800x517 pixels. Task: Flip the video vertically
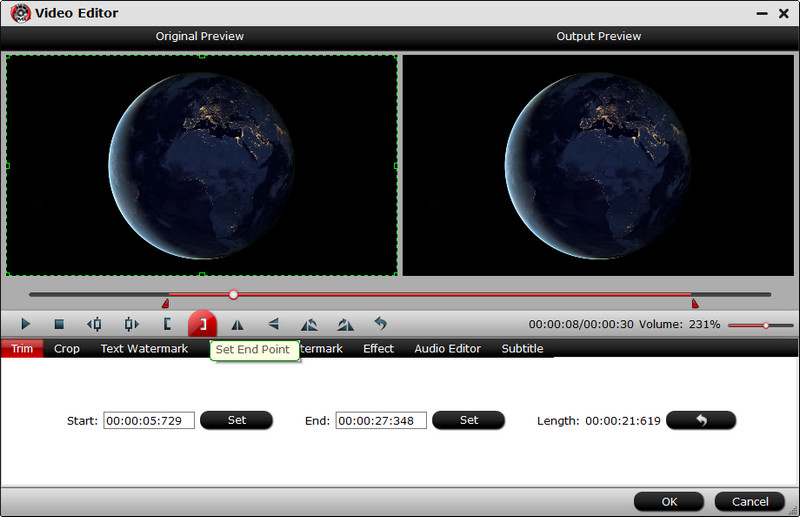click(x=273, y=324)
